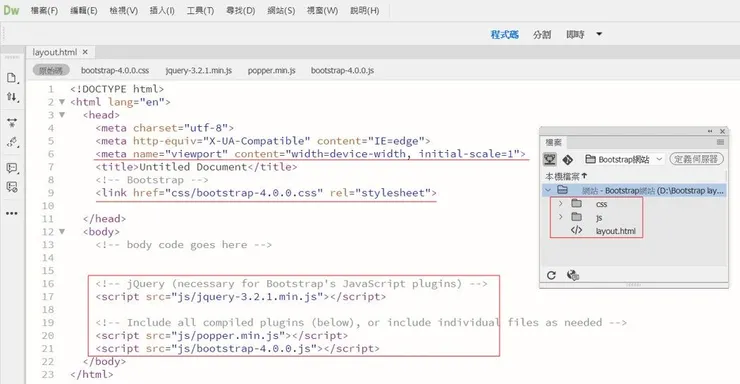Open the 檔案 panel options menu icon

click(720, 142)
